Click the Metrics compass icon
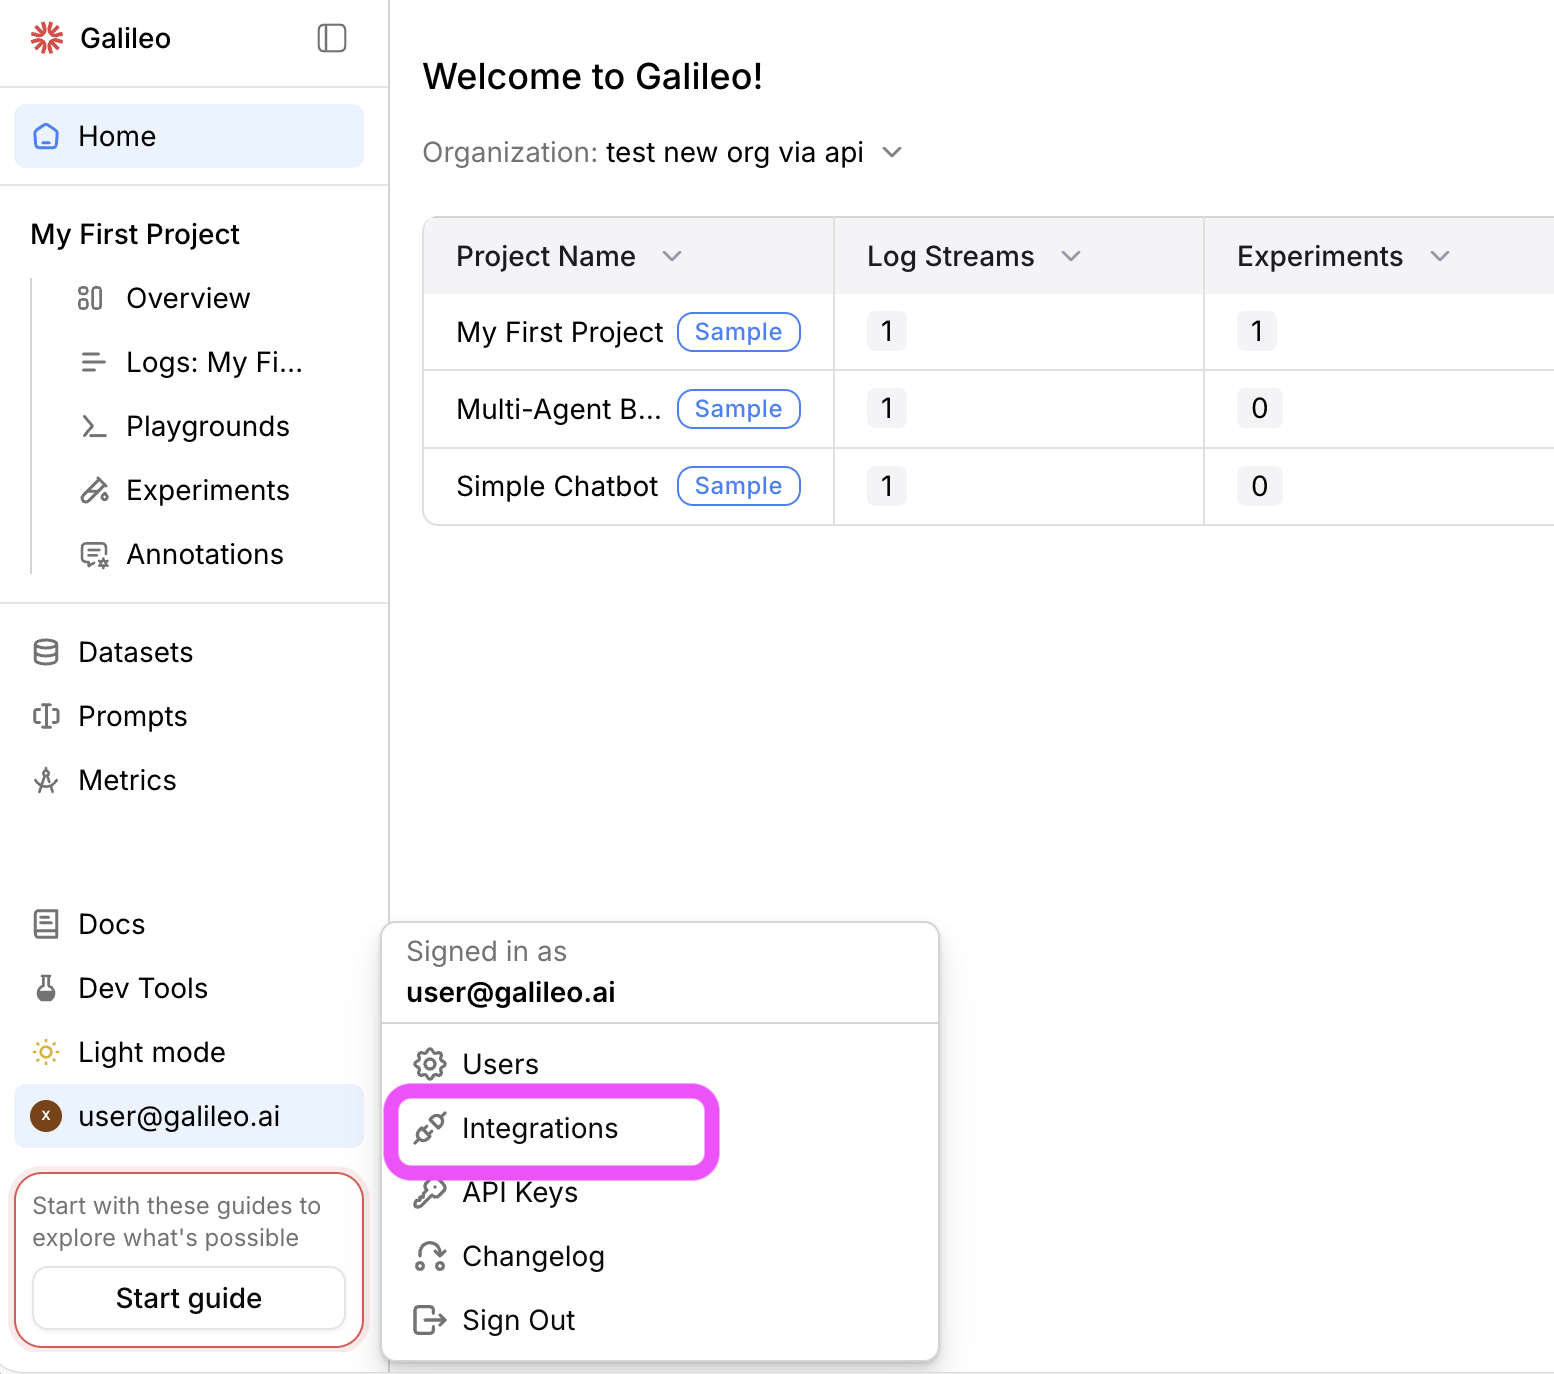The height and width of the screenshot is (1374, 1554). pyautogui.click(x=46, y=780)
